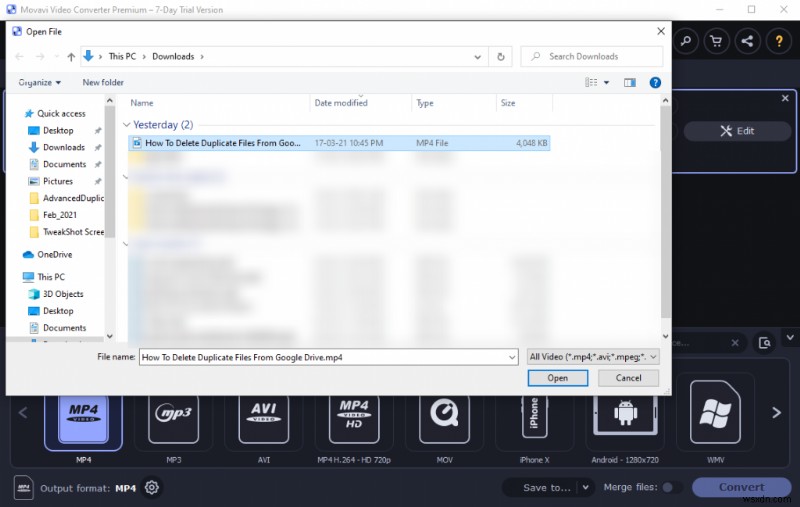The height and width of the screenshot is (507, 800).
Task: Select the MP3 format preset
Action: (173, 423)
